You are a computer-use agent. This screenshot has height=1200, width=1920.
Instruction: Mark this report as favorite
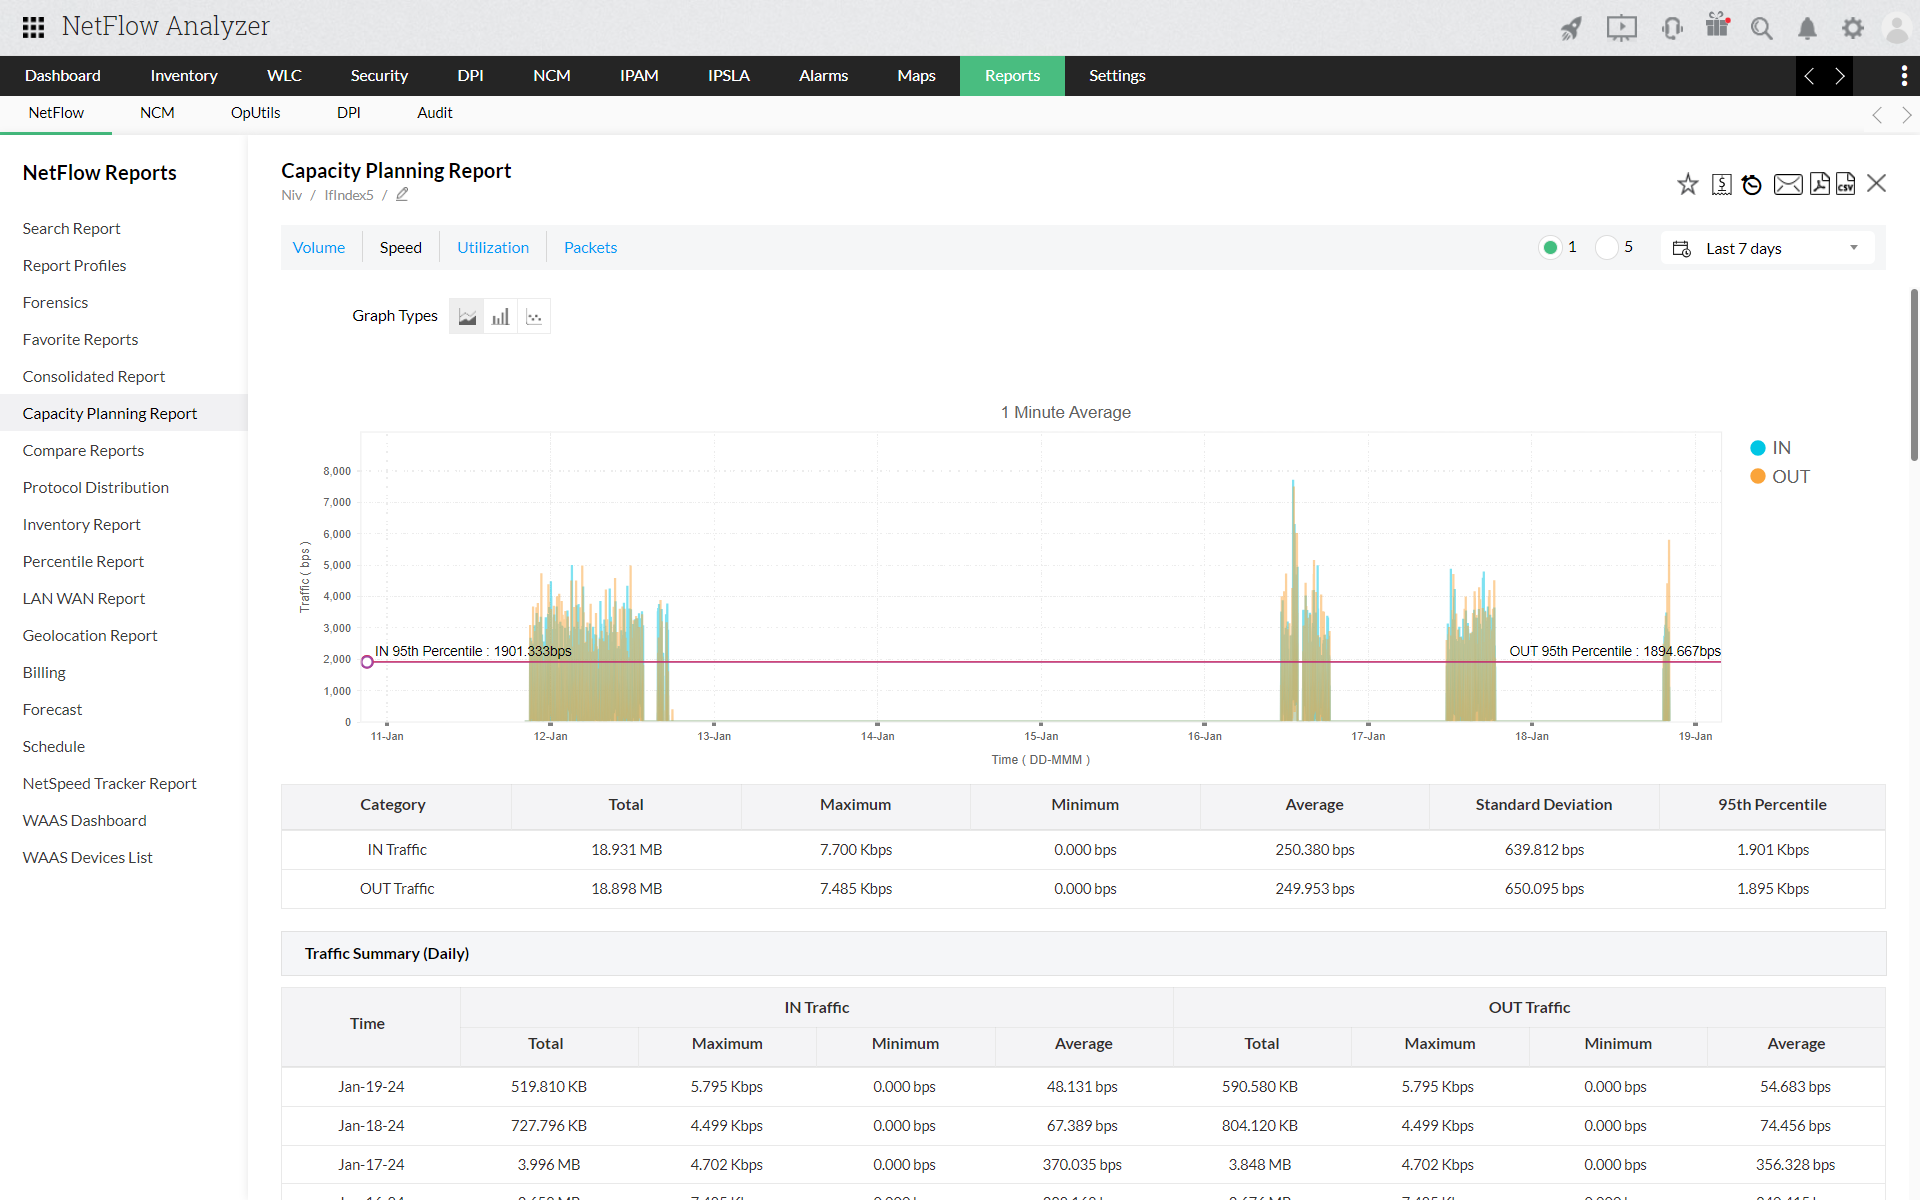[x=1687, y=184]
